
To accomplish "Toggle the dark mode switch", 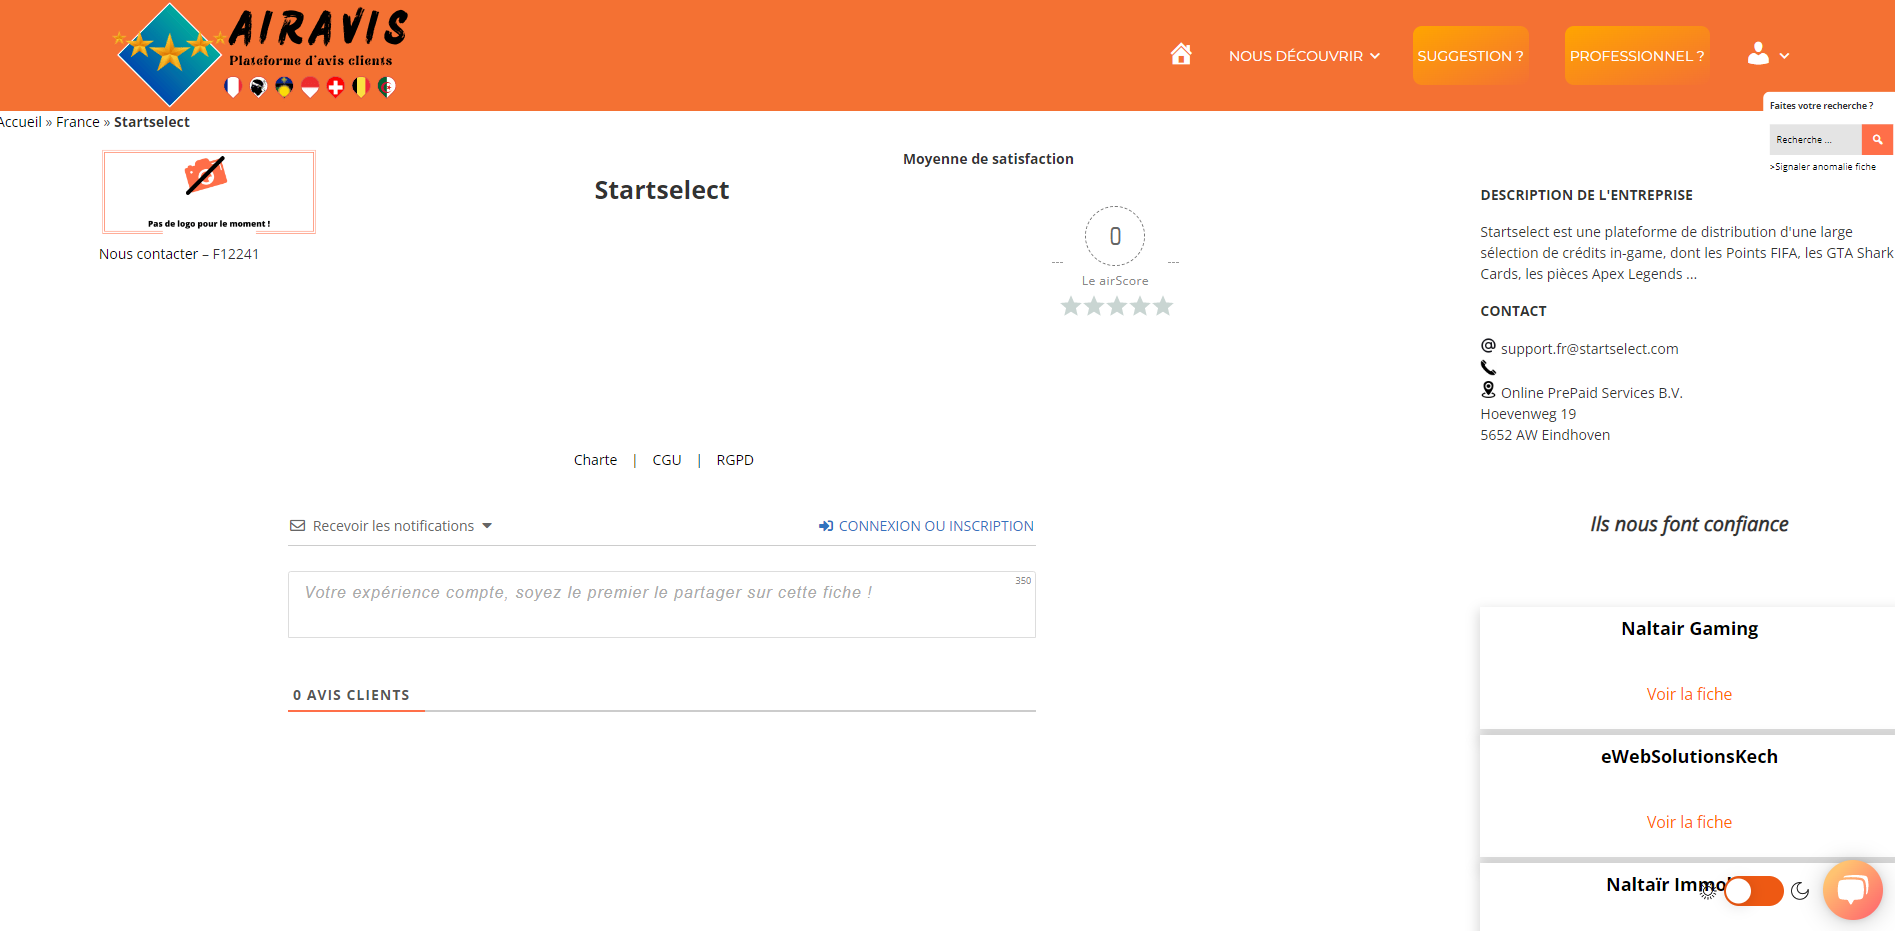I will click(1754, 891).
